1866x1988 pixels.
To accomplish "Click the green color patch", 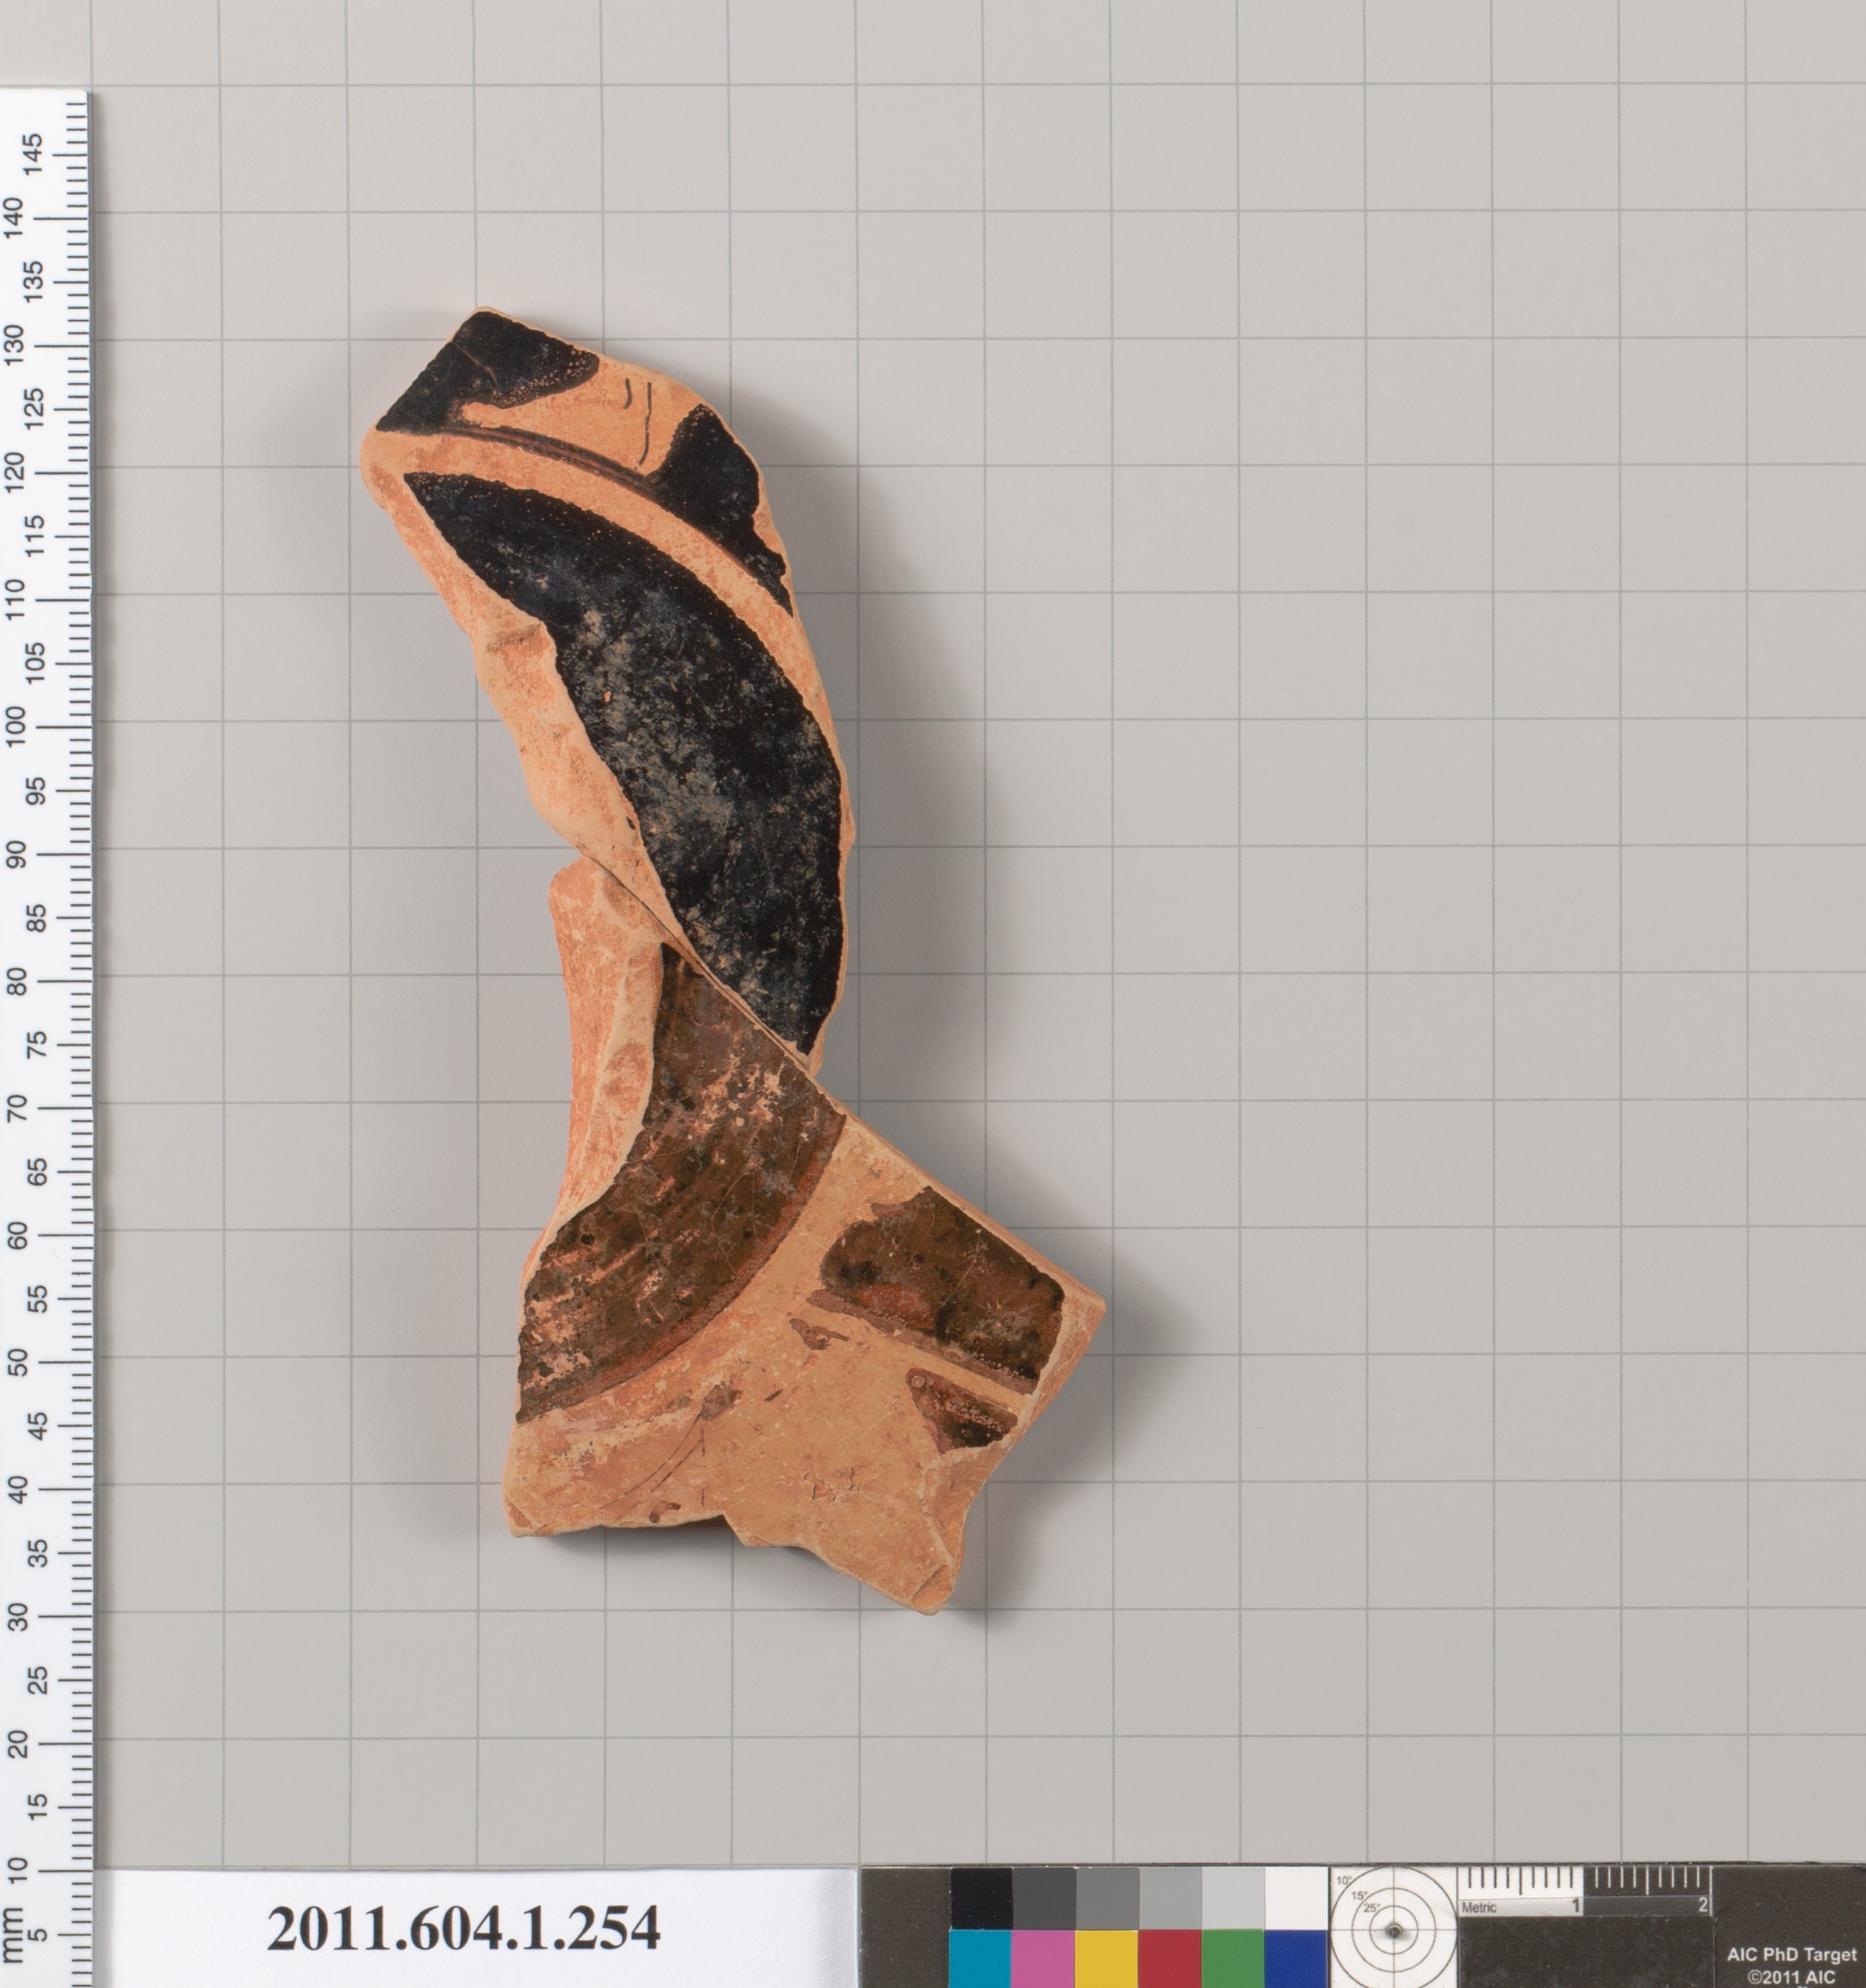I will 1232,1958.
